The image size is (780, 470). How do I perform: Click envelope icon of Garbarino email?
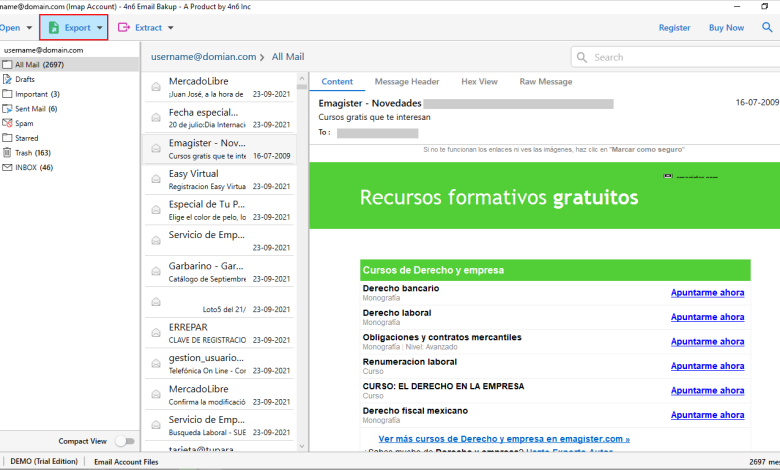point(156,272)
